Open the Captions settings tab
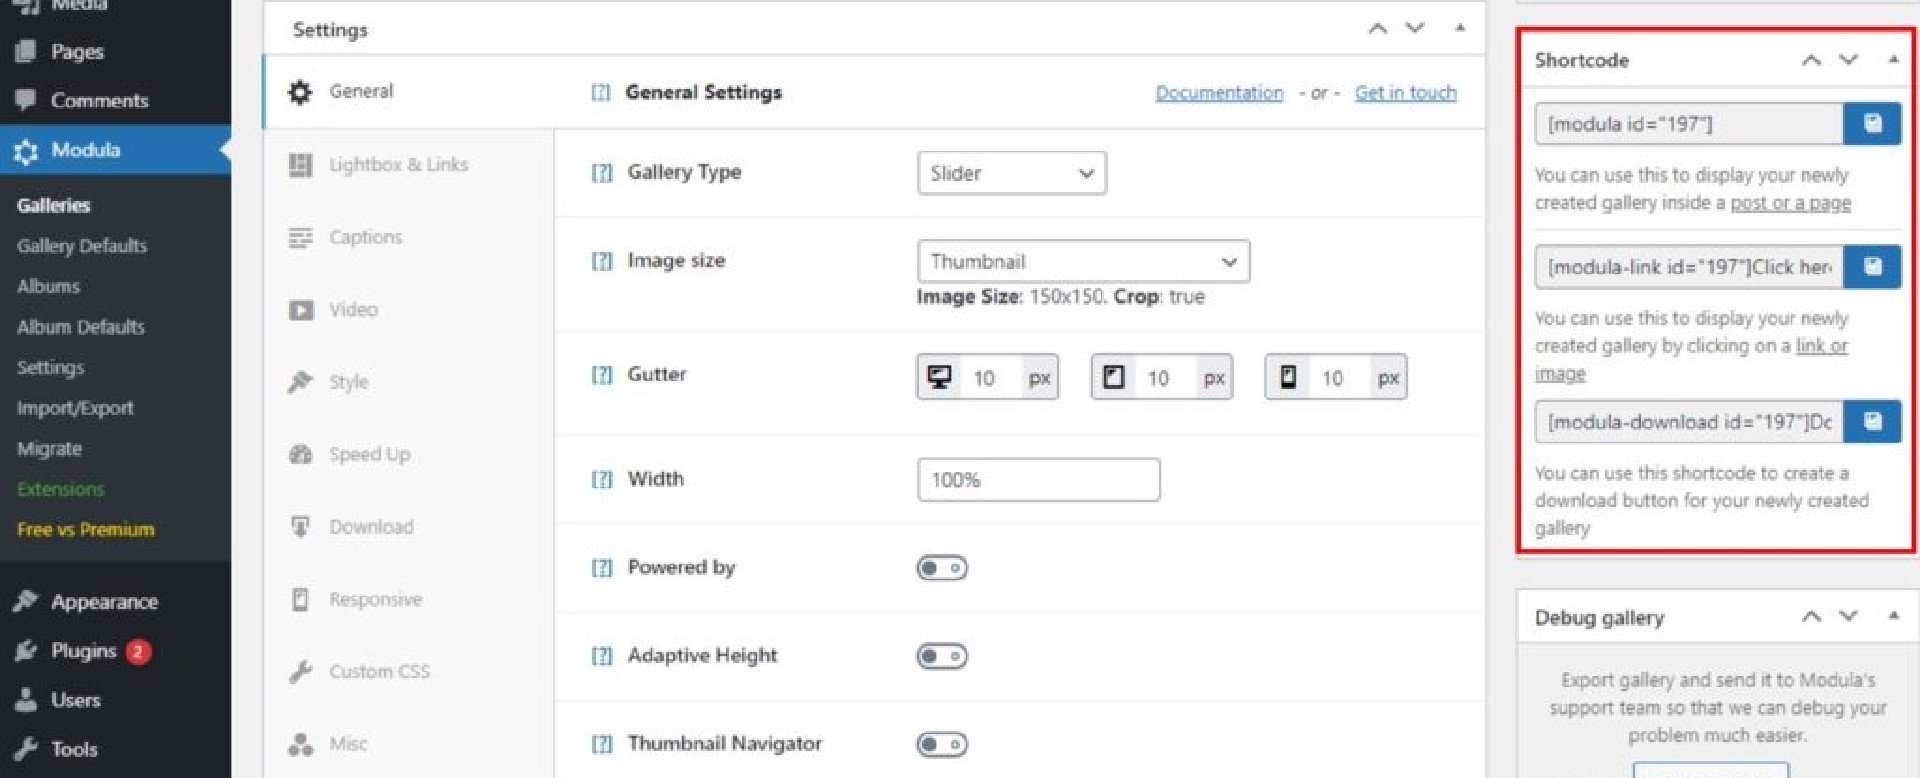This screenshot has width=1920, height=778. pyautogui.click(x=365, y=238)
